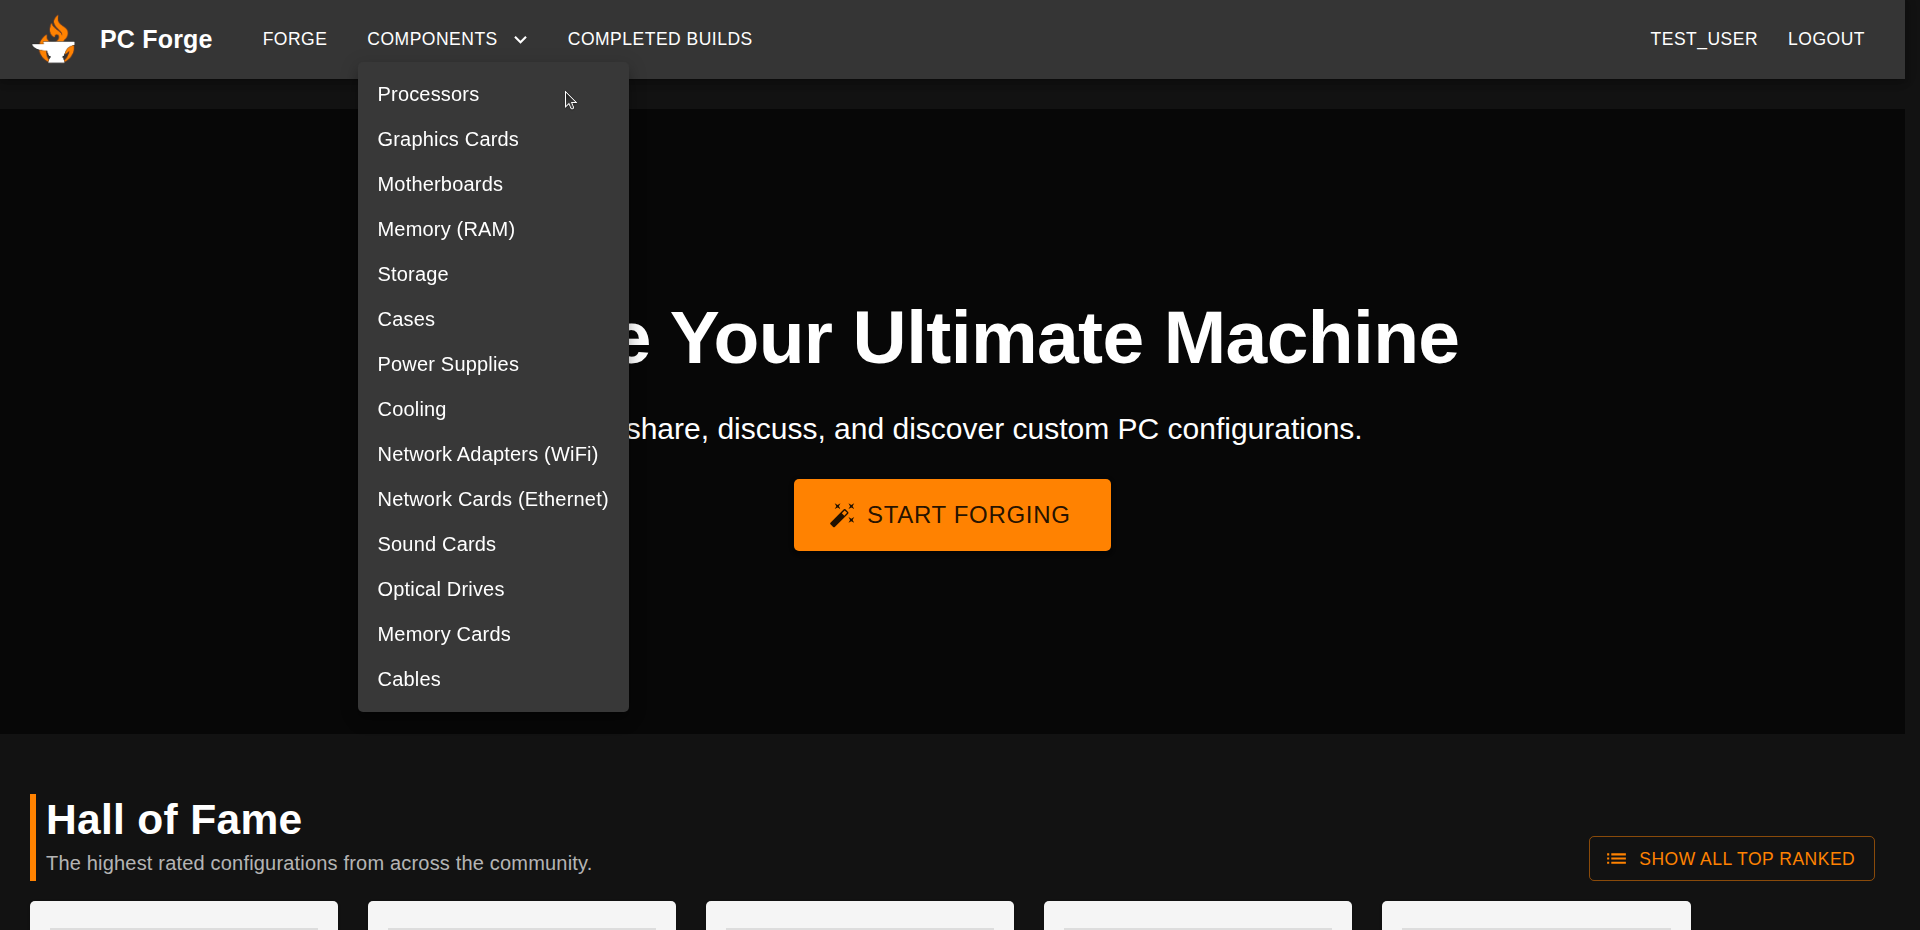Image resolution: width=1920 pixels, height=930 pixels.
Task: Click the list icon beside Show All Top Ranked
Action: (x=1616, y=859)
